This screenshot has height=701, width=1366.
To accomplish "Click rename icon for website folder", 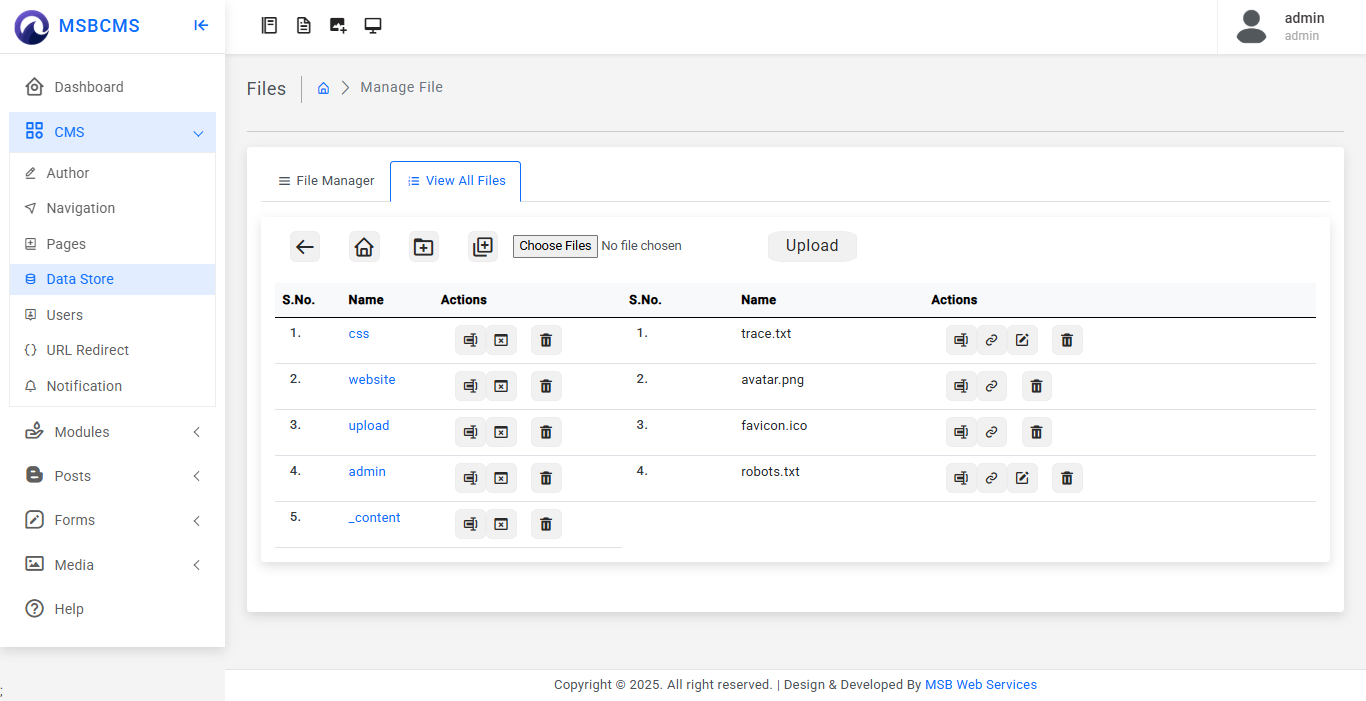I will (x=470, y=386).
